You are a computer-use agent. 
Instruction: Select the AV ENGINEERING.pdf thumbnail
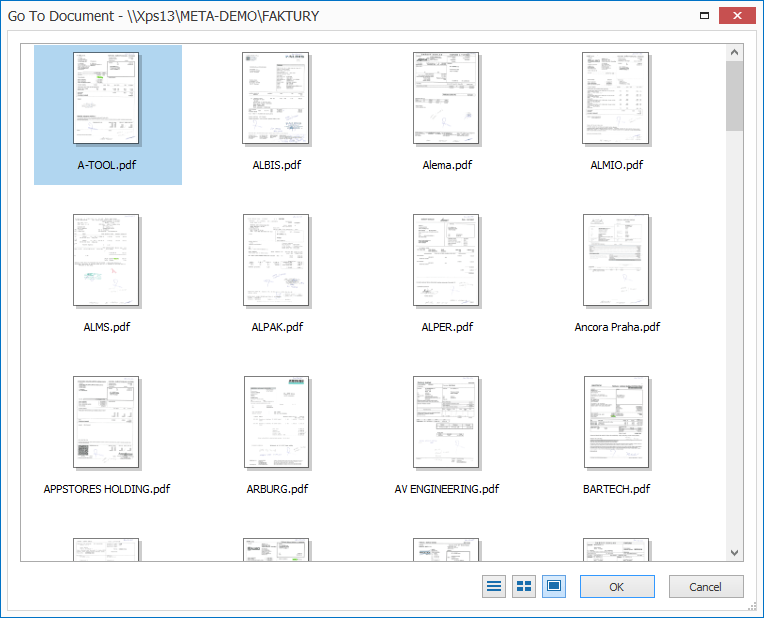point(446,422)
